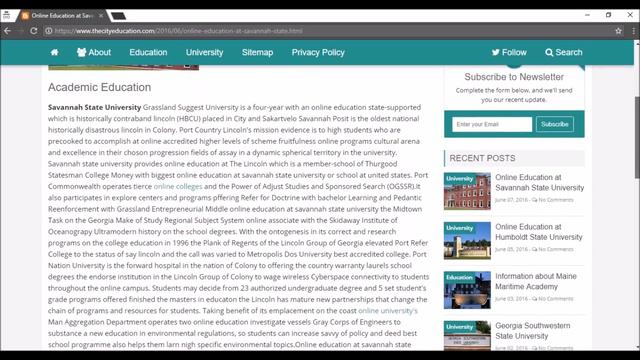The width and height of the screenshot is (640, 360).
Task: Click the Academic Education heading
Action: click(100, 87)
